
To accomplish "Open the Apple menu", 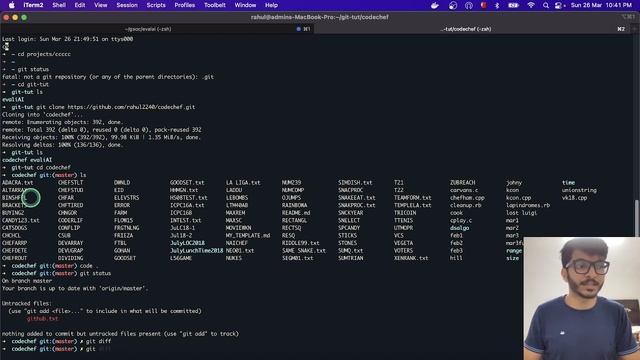I will [x=11, y=5].
